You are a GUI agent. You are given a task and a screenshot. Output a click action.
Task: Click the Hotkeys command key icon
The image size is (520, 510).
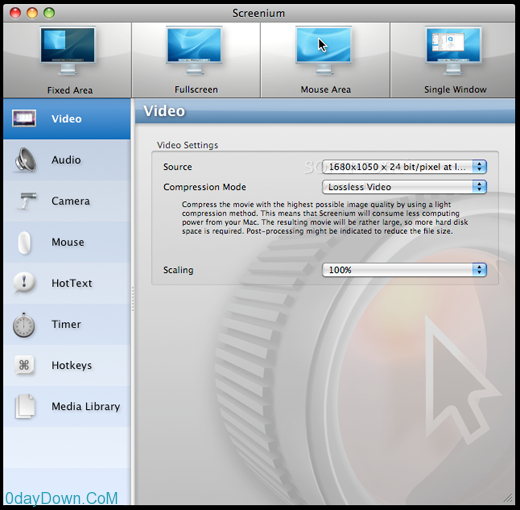(x=24, y=365)
